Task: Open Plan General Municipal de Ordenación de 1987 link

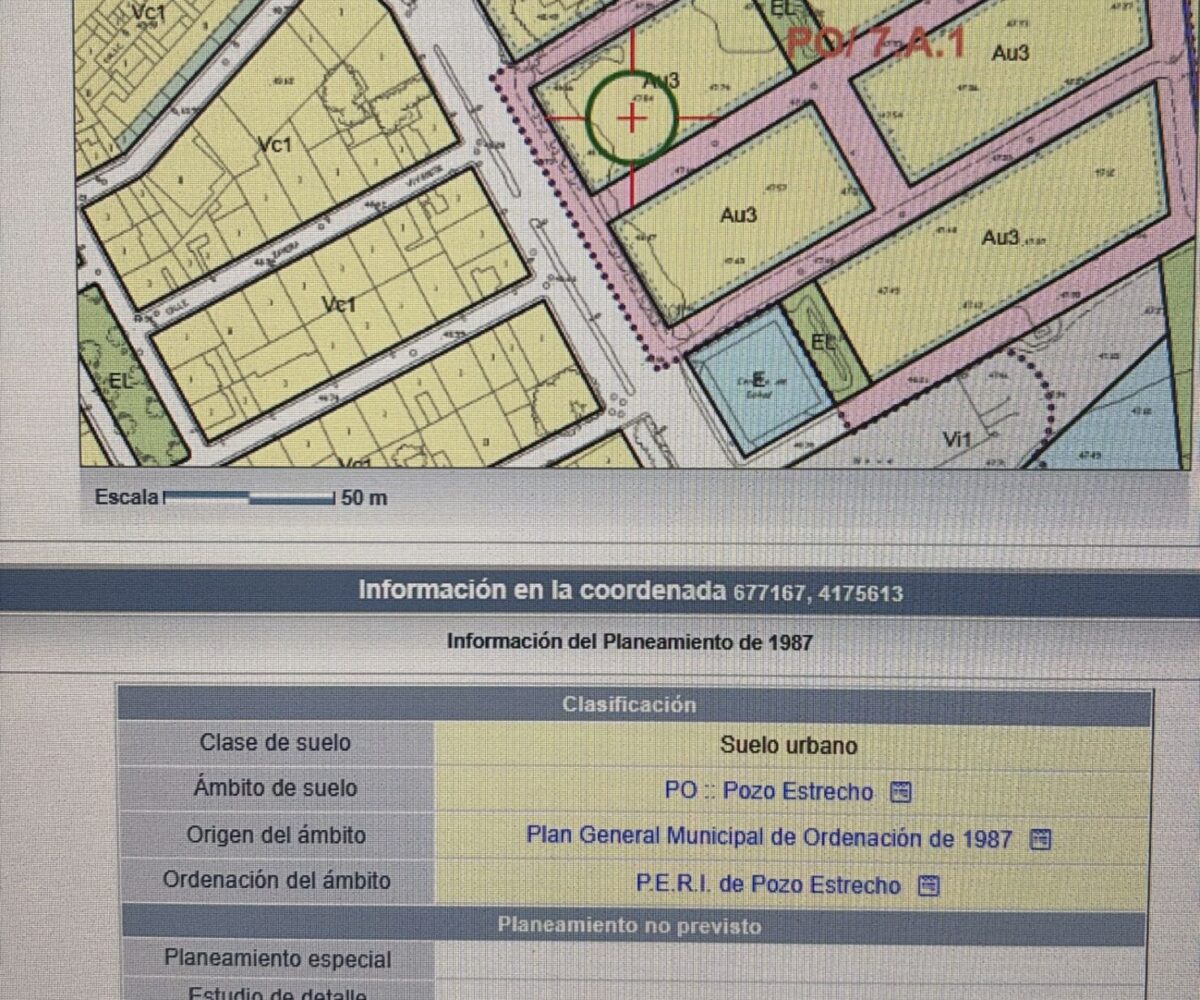Action: coord(768,838)
